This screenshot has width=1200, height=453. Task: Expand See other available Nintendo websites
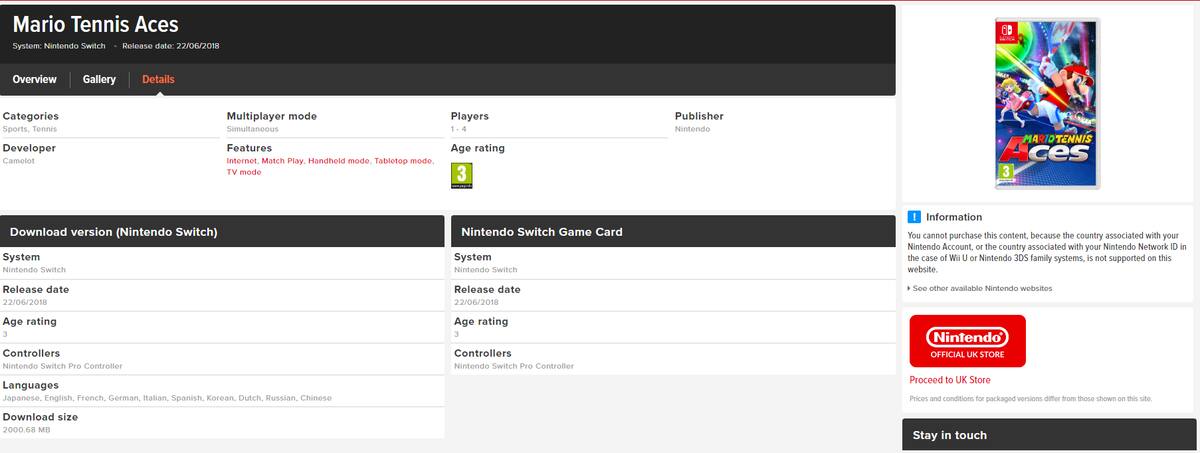[x=980, y=288]
